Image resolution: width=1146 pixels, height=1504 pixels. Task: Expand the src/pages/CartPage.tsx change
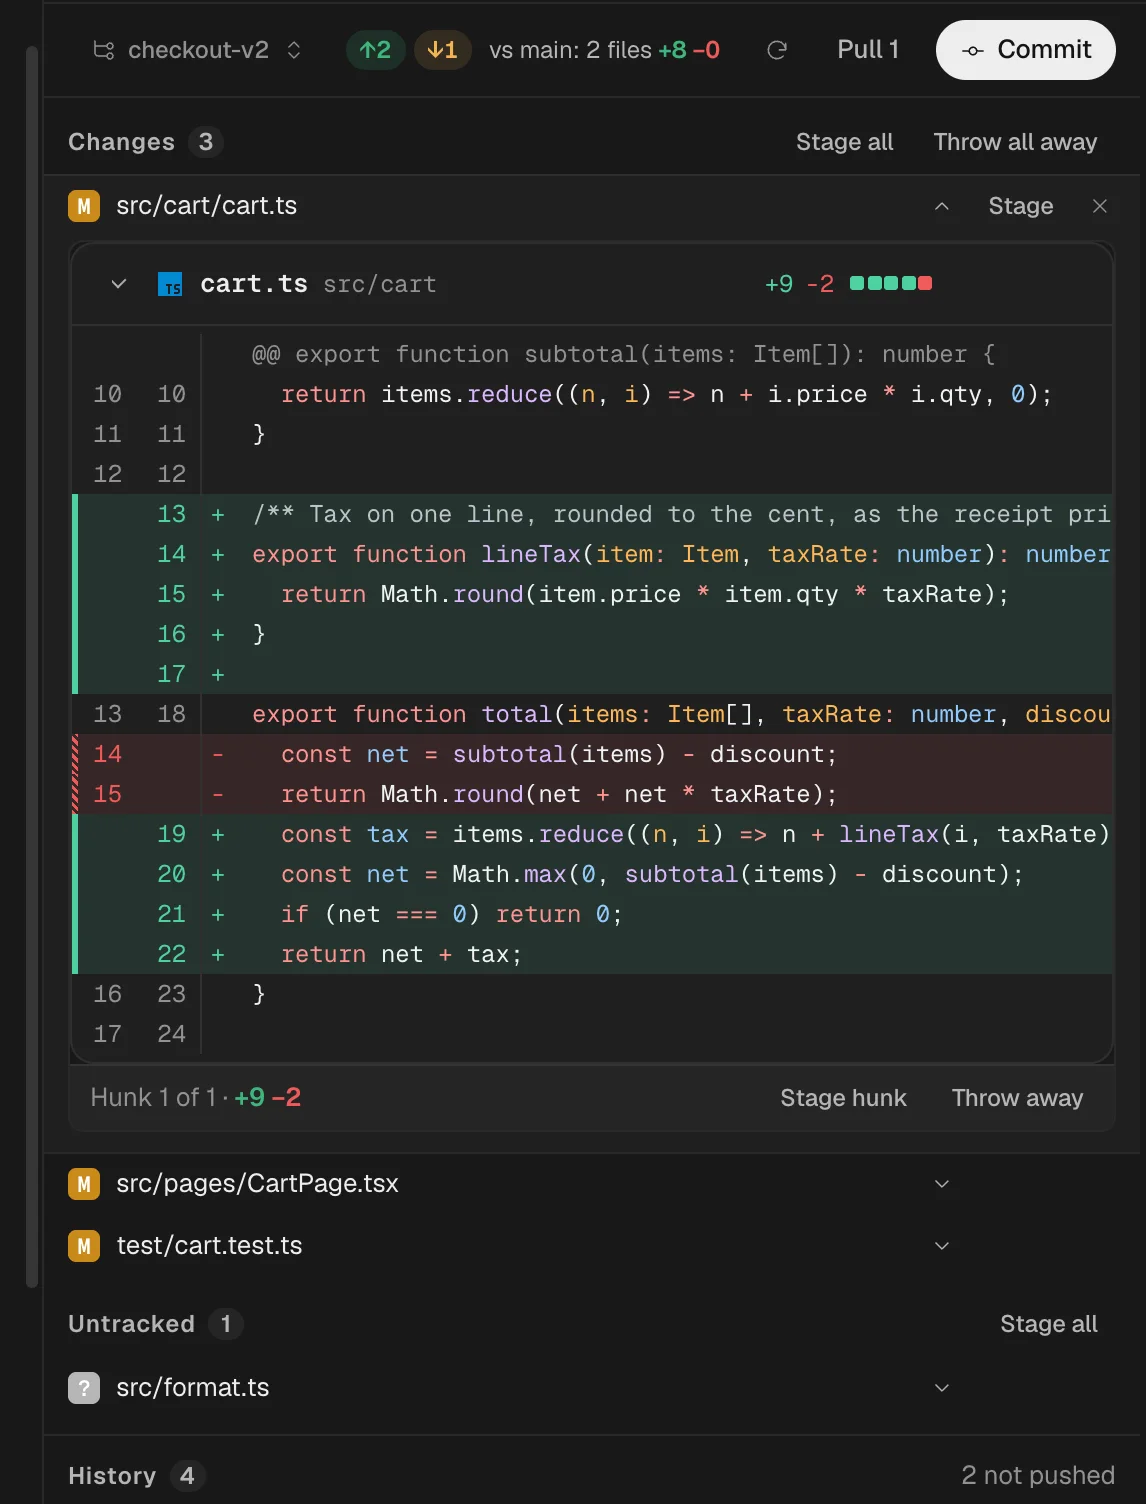tap(941, 1184)
